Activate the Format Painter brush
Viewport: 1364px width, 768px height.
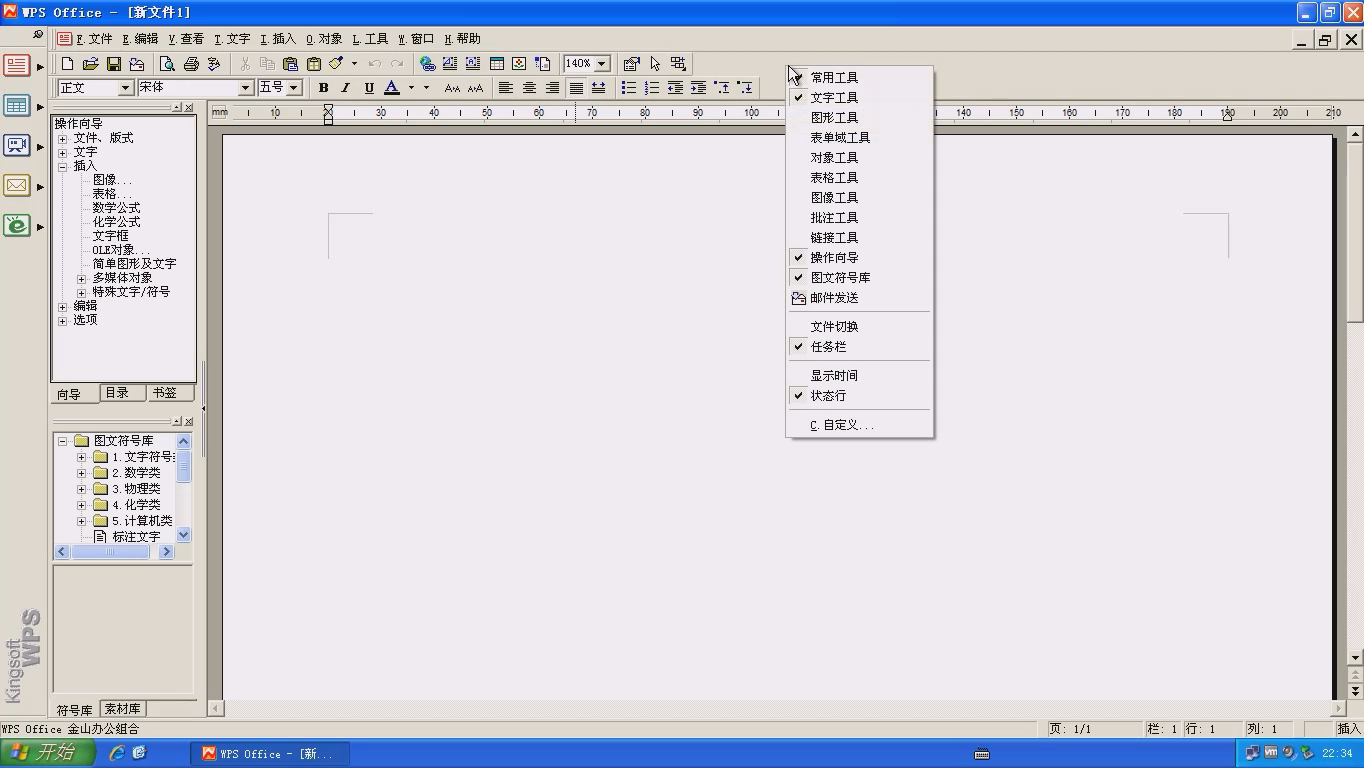click(x=337, y=64)
